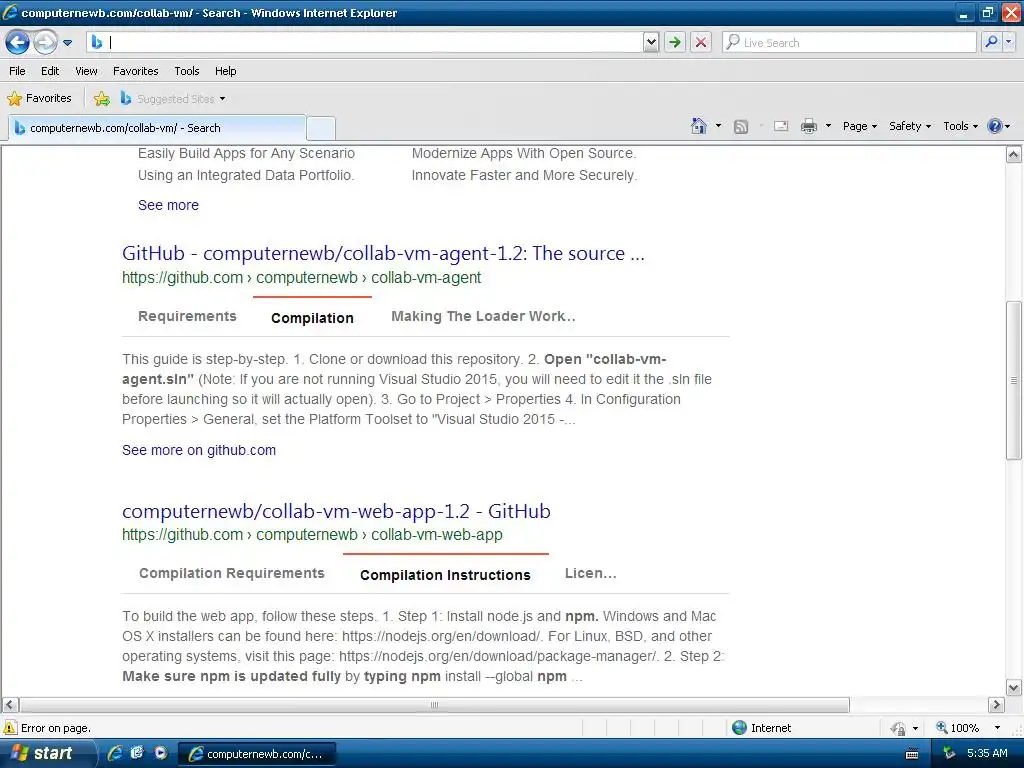Screen dimensions: 1024x768
Task: Select the Compilation Requirements tab
Action: pyautogui.click(x=232, y=573)
